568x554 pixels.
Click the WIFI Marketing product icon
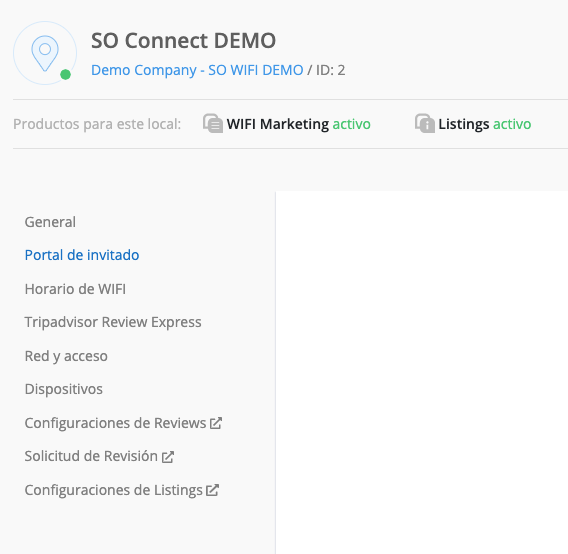point(213,124)
